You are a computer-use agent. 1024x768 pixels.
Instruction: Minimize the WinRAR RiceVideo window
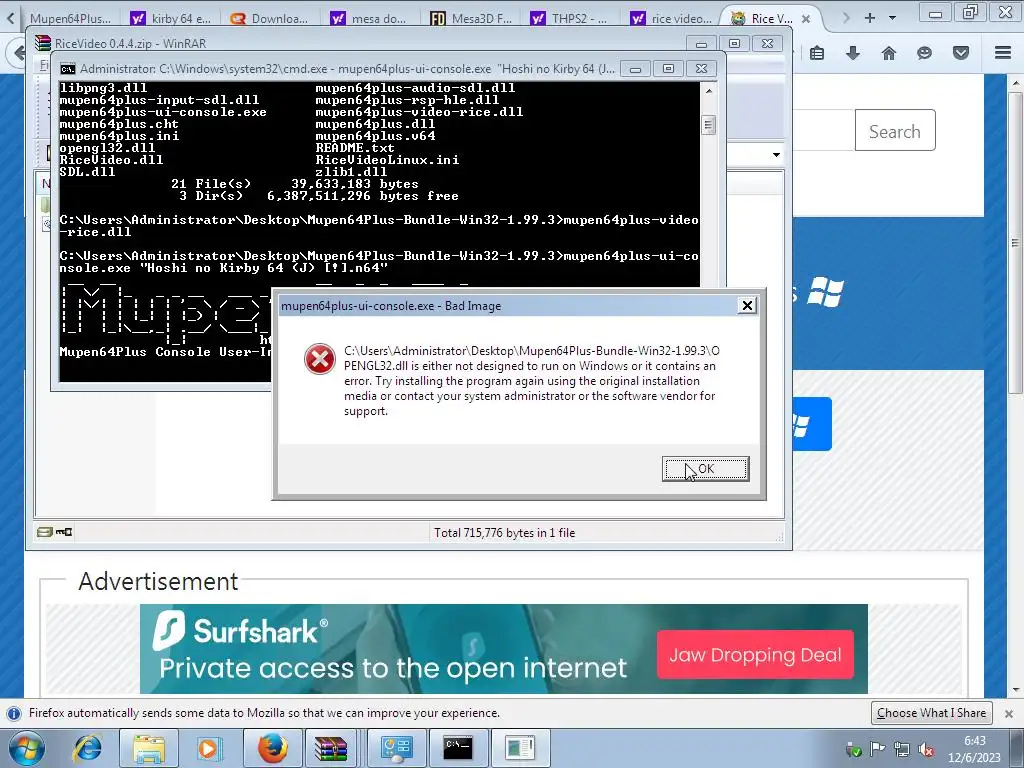coord(701,44)
